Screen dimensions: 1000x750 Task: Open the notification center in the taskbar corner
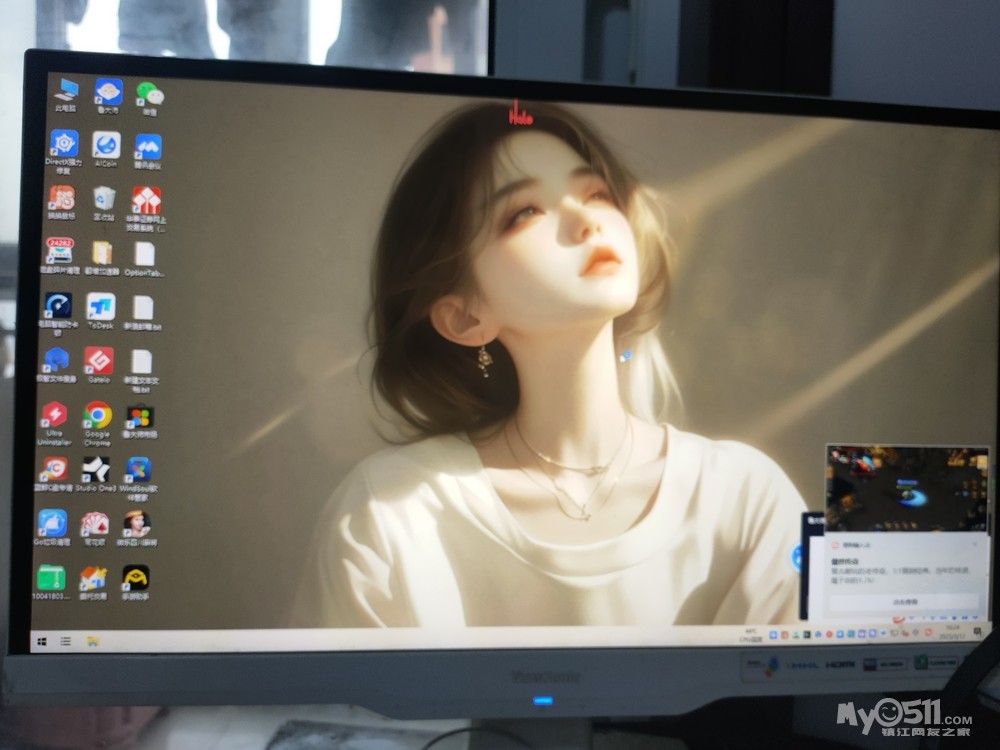974,633
